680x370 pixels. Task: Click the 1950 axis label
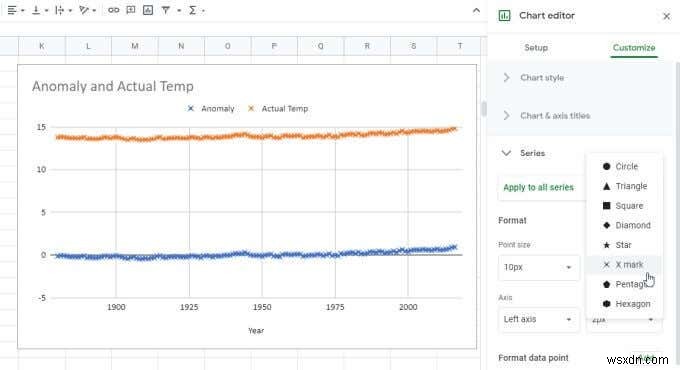tap(262, 307)
